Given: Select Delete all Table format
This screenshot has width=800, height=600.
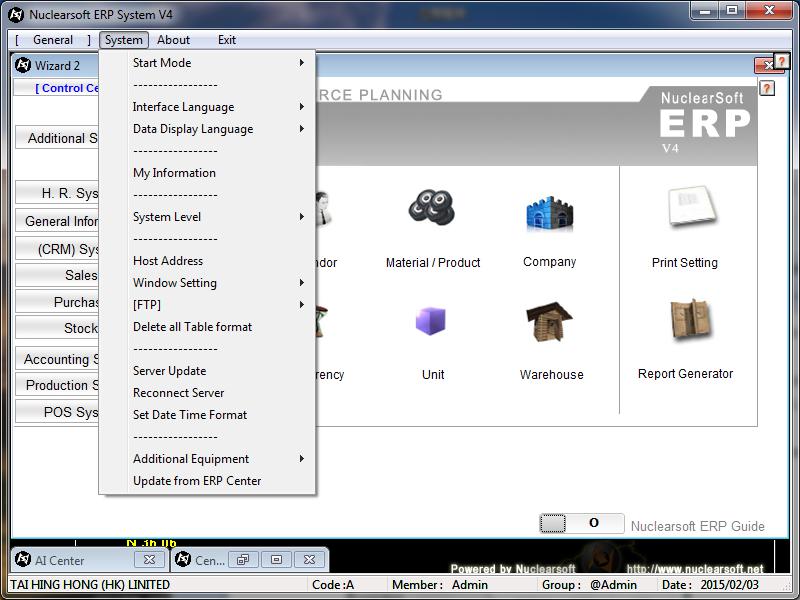Looking at the screenshot, I should point(207,327).
